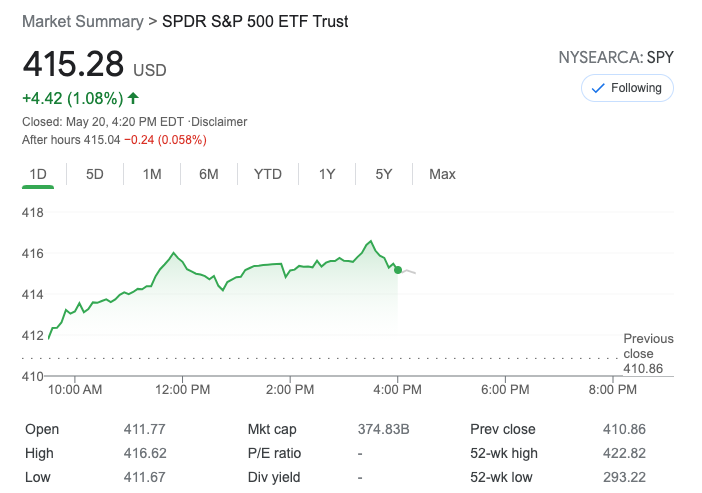The image size is (702, 493).
Task: Click the green closing-price dot on chart
Action: [x=398, y=270]
